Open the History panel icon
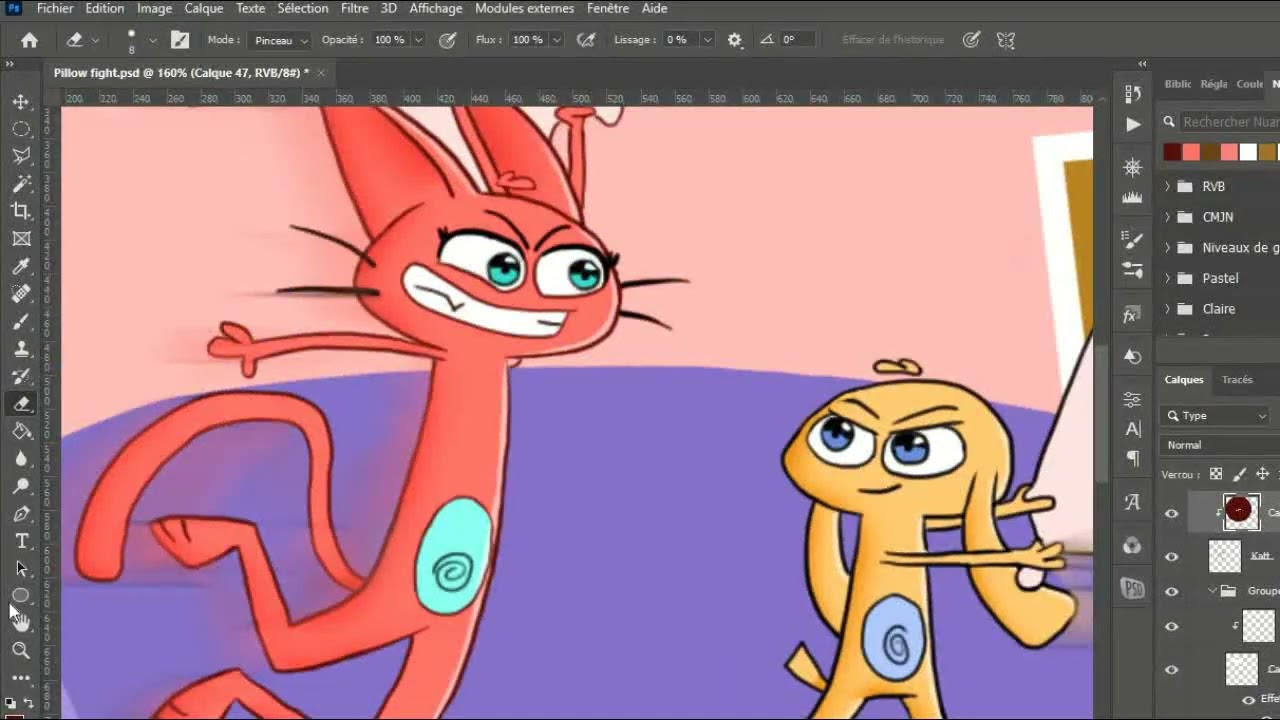1280x720 pixels. click(x=1132, y=94)
